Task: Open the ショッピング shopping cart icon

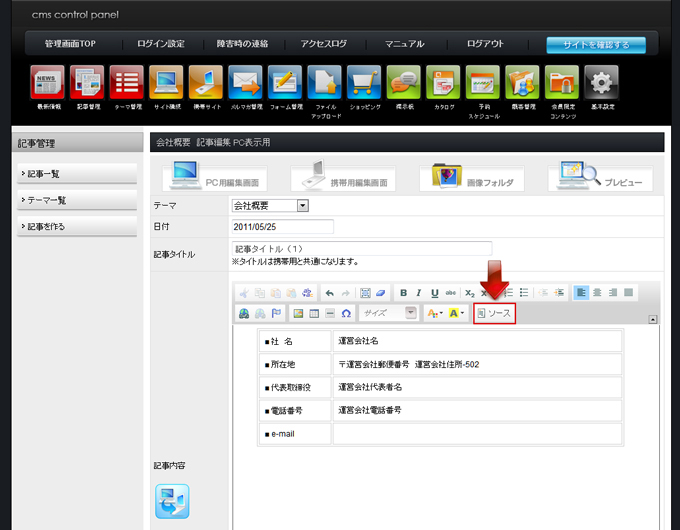Action: click(363, 83)
